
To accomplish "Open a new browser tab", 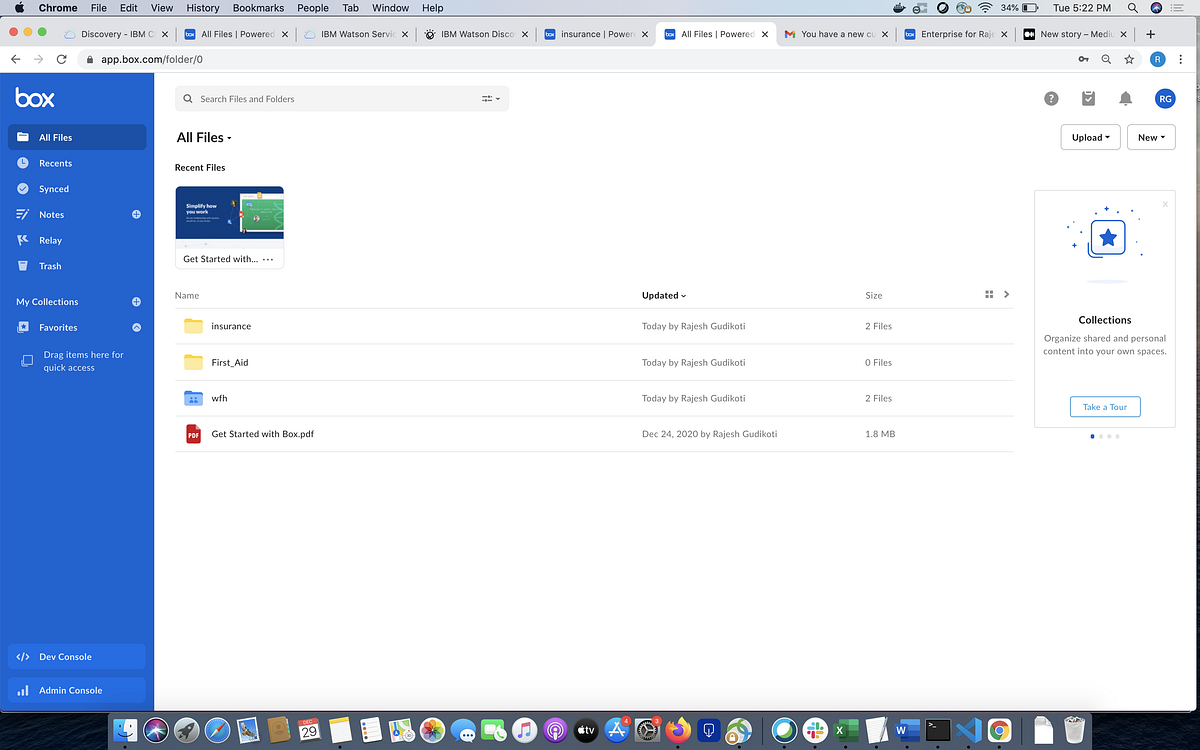I will pos(1151,34).
